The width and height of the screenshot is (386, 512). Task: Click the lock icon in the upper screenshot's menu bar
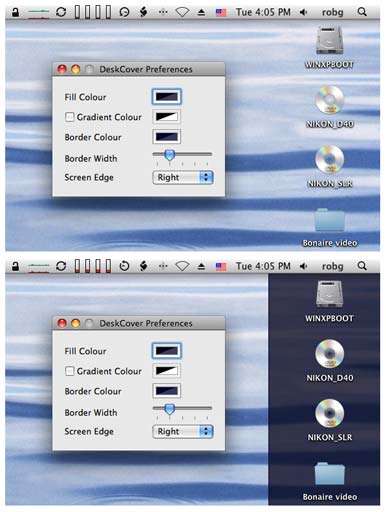(x=15, y=12)
